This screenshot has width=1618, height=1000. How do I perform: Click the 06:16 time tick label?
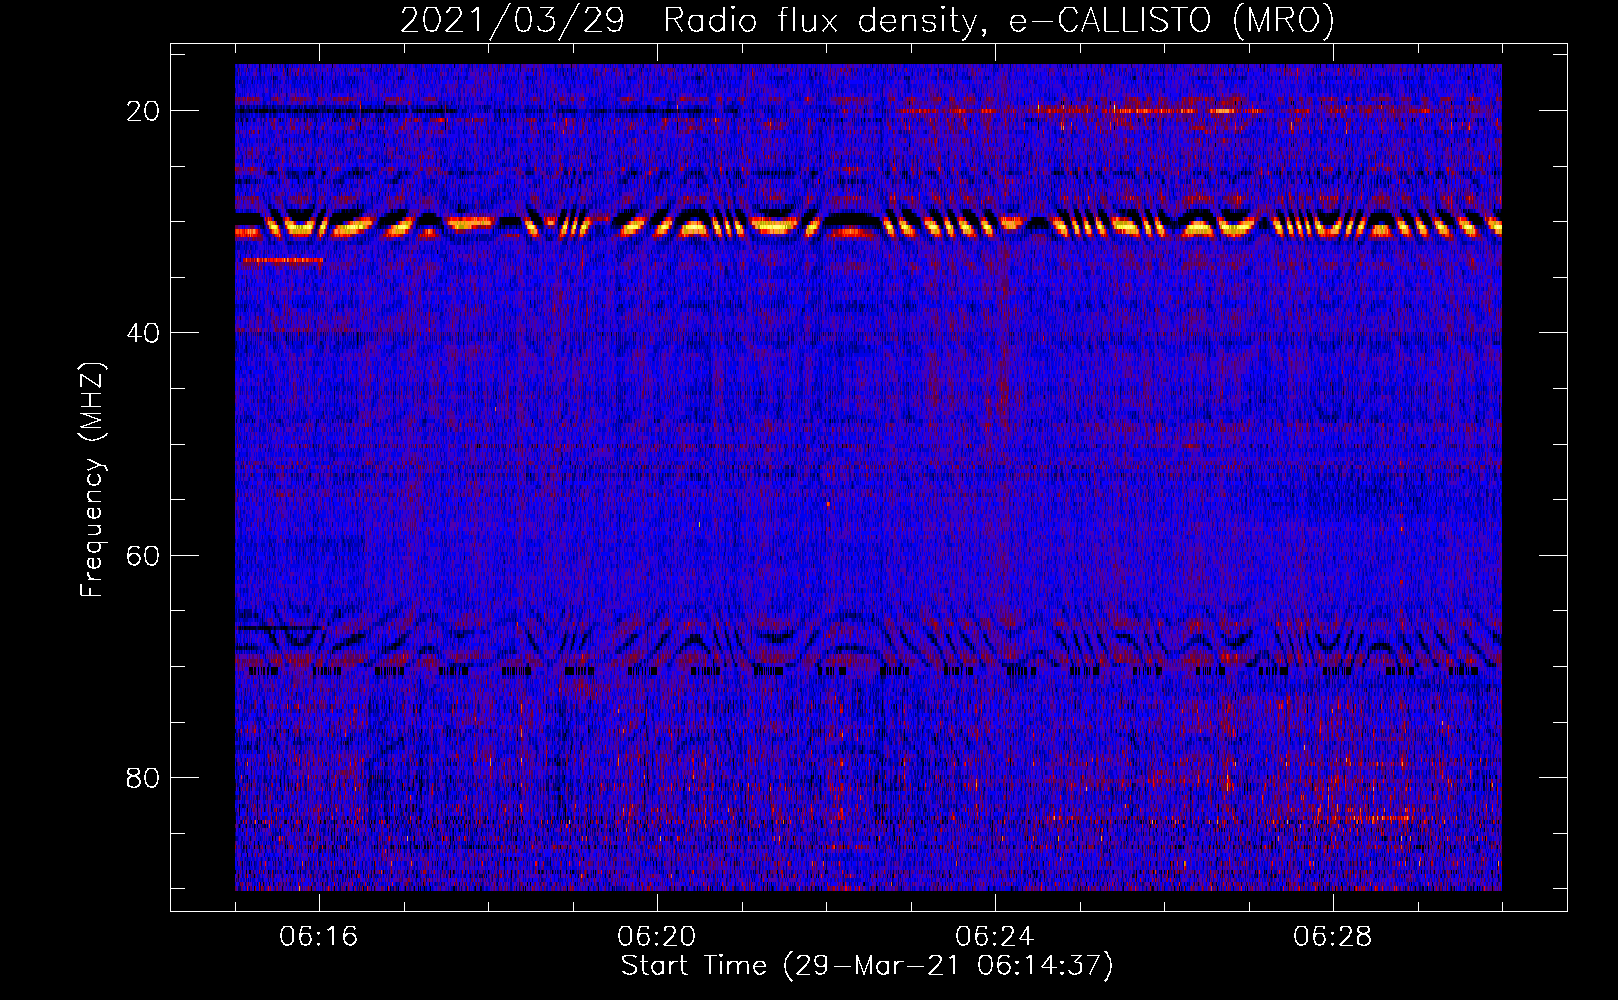[x=319, y=937]
